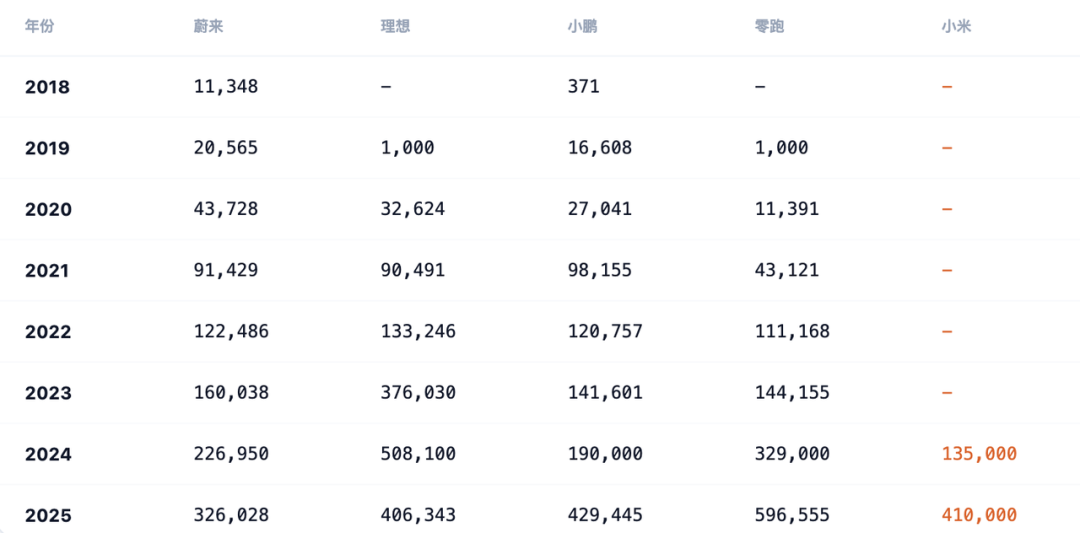The height and width of the screenshot is (533, 1080).
Task: Click the 11,348 cell for 蔚来
Action: coord(226,87)
